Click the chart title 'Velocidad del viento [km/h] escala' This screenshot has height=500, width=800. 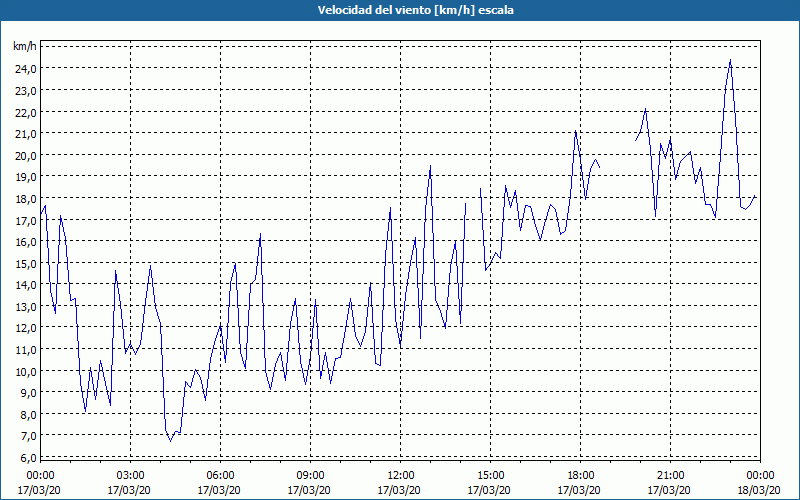[x=415, y=10]
